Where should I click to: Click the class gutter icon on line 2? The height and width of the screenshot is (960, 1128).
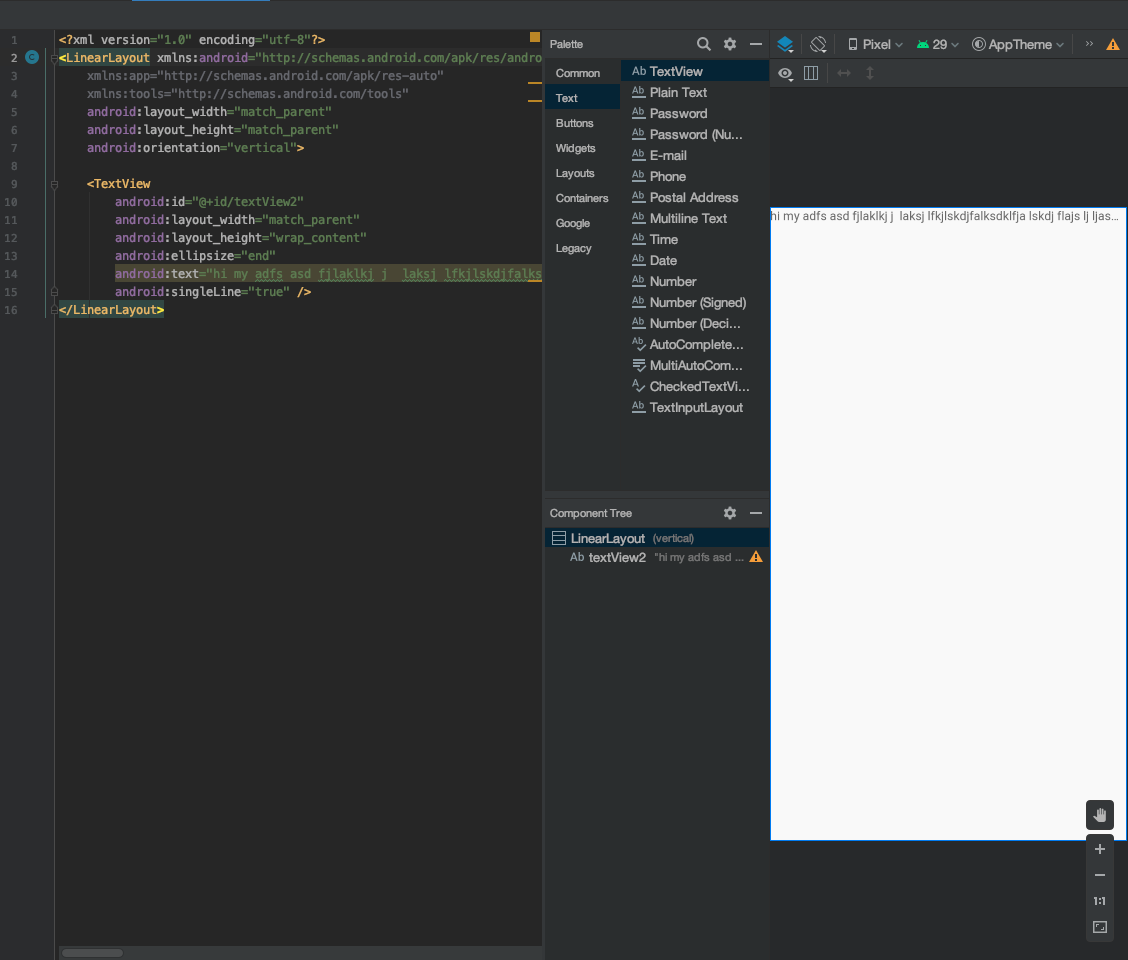point(32,57)
